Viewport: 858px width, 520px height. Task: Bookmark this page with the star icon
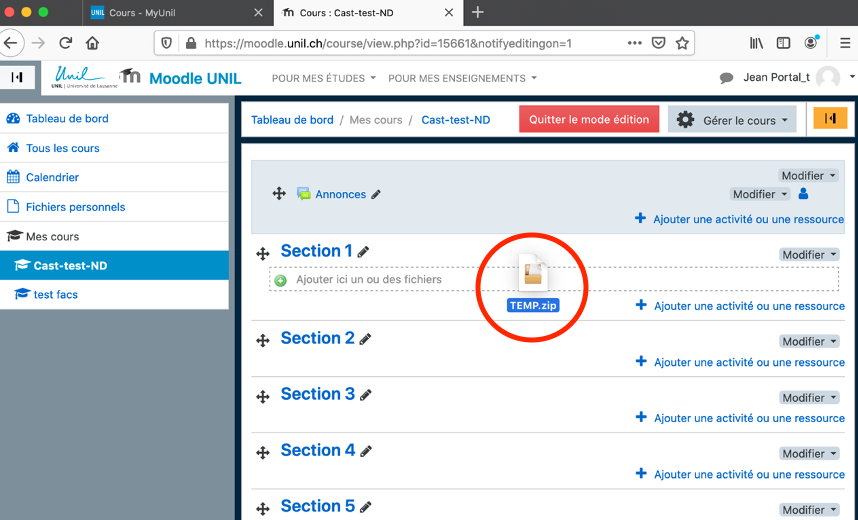(x=682, y=43)
